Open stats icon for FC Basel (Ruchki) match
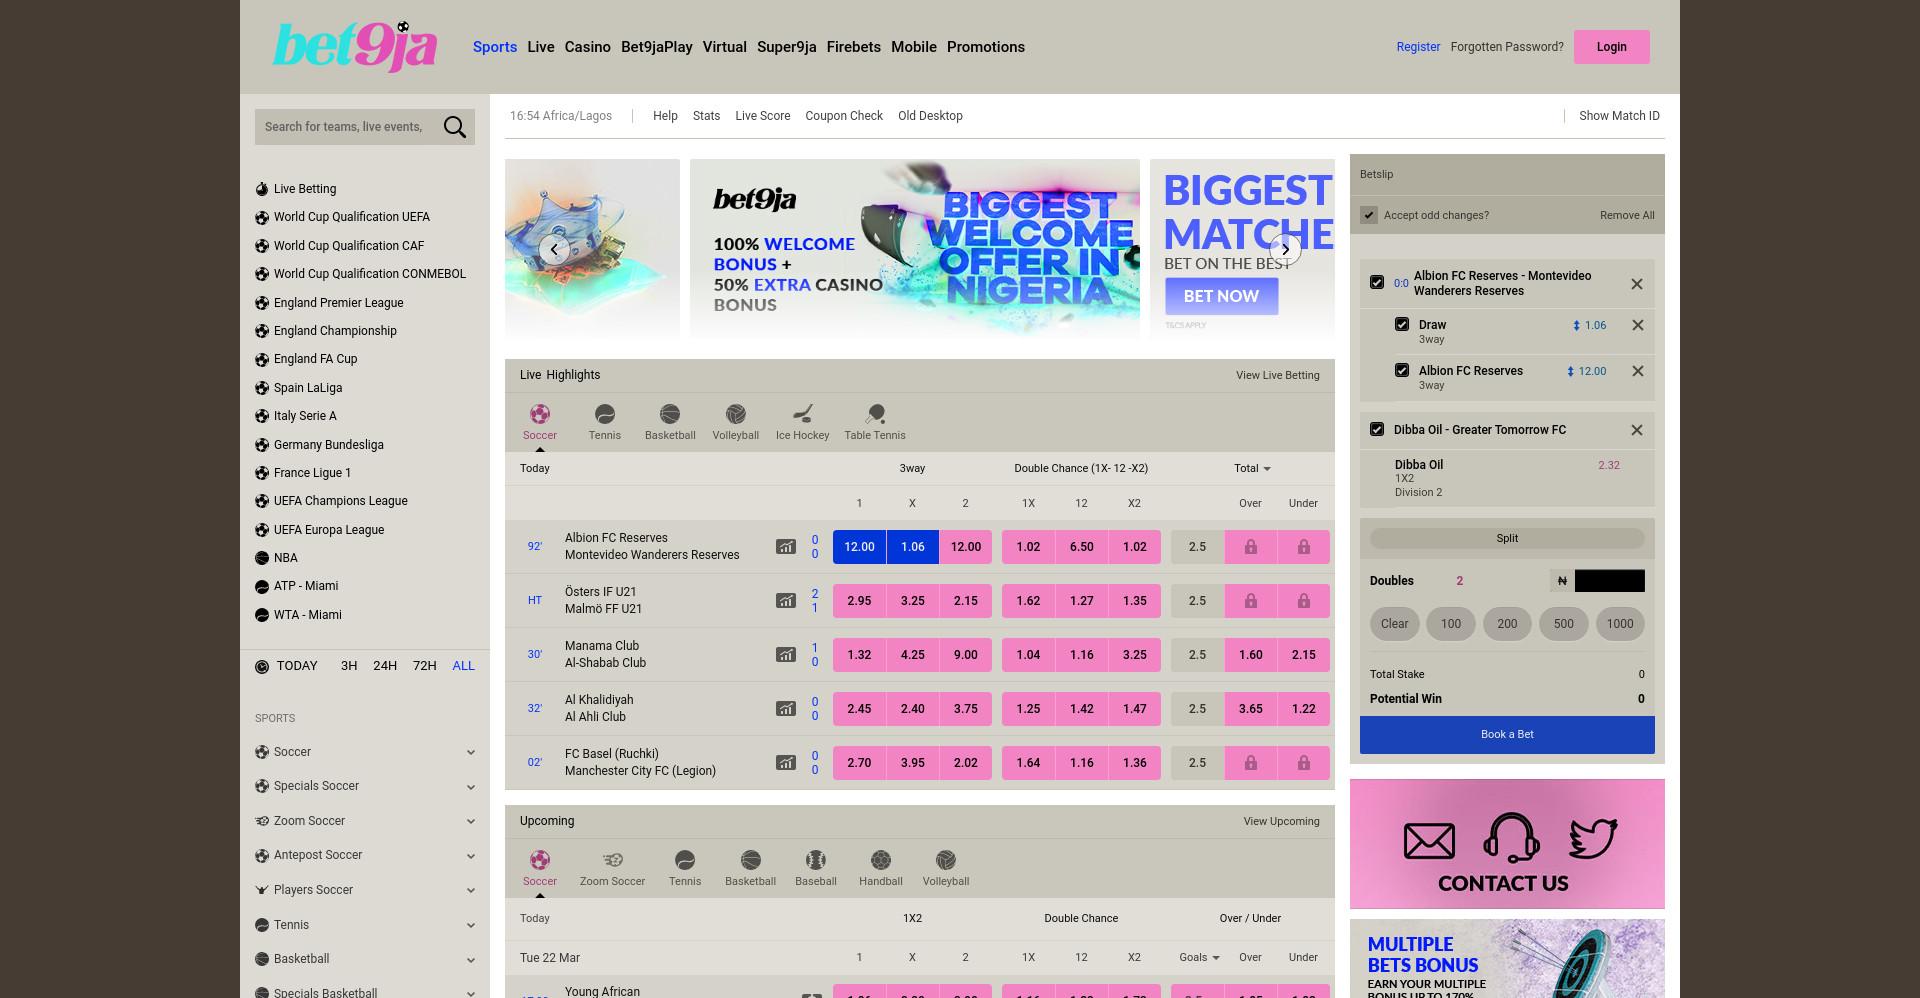 click(x=786, y=763)
